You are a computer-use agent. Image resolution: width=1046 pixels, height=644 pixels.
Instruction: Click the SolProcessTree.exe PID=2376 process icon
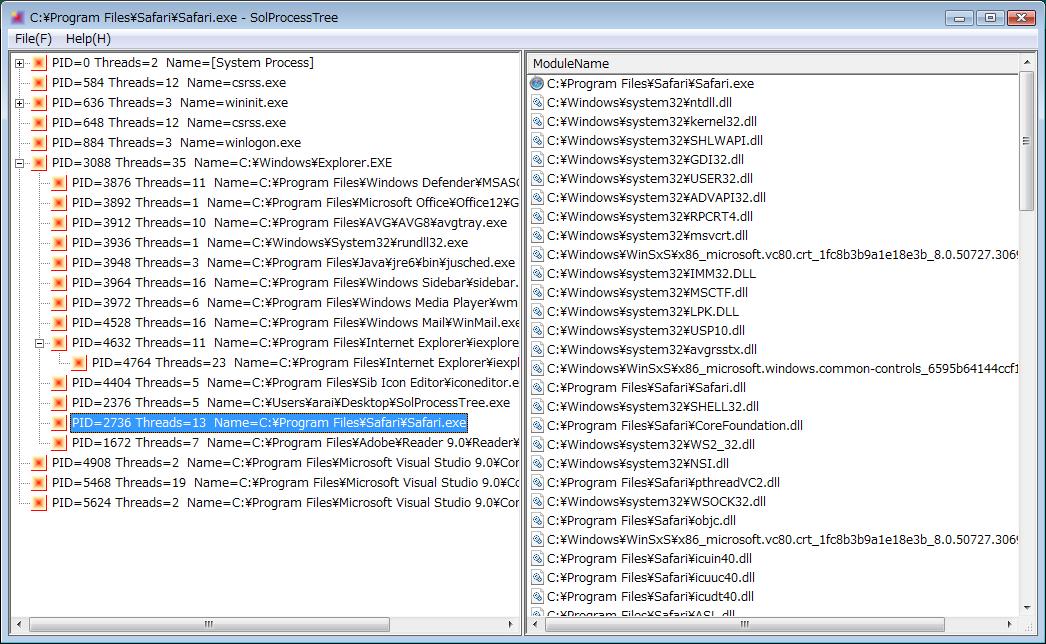[x=59, y=403]
